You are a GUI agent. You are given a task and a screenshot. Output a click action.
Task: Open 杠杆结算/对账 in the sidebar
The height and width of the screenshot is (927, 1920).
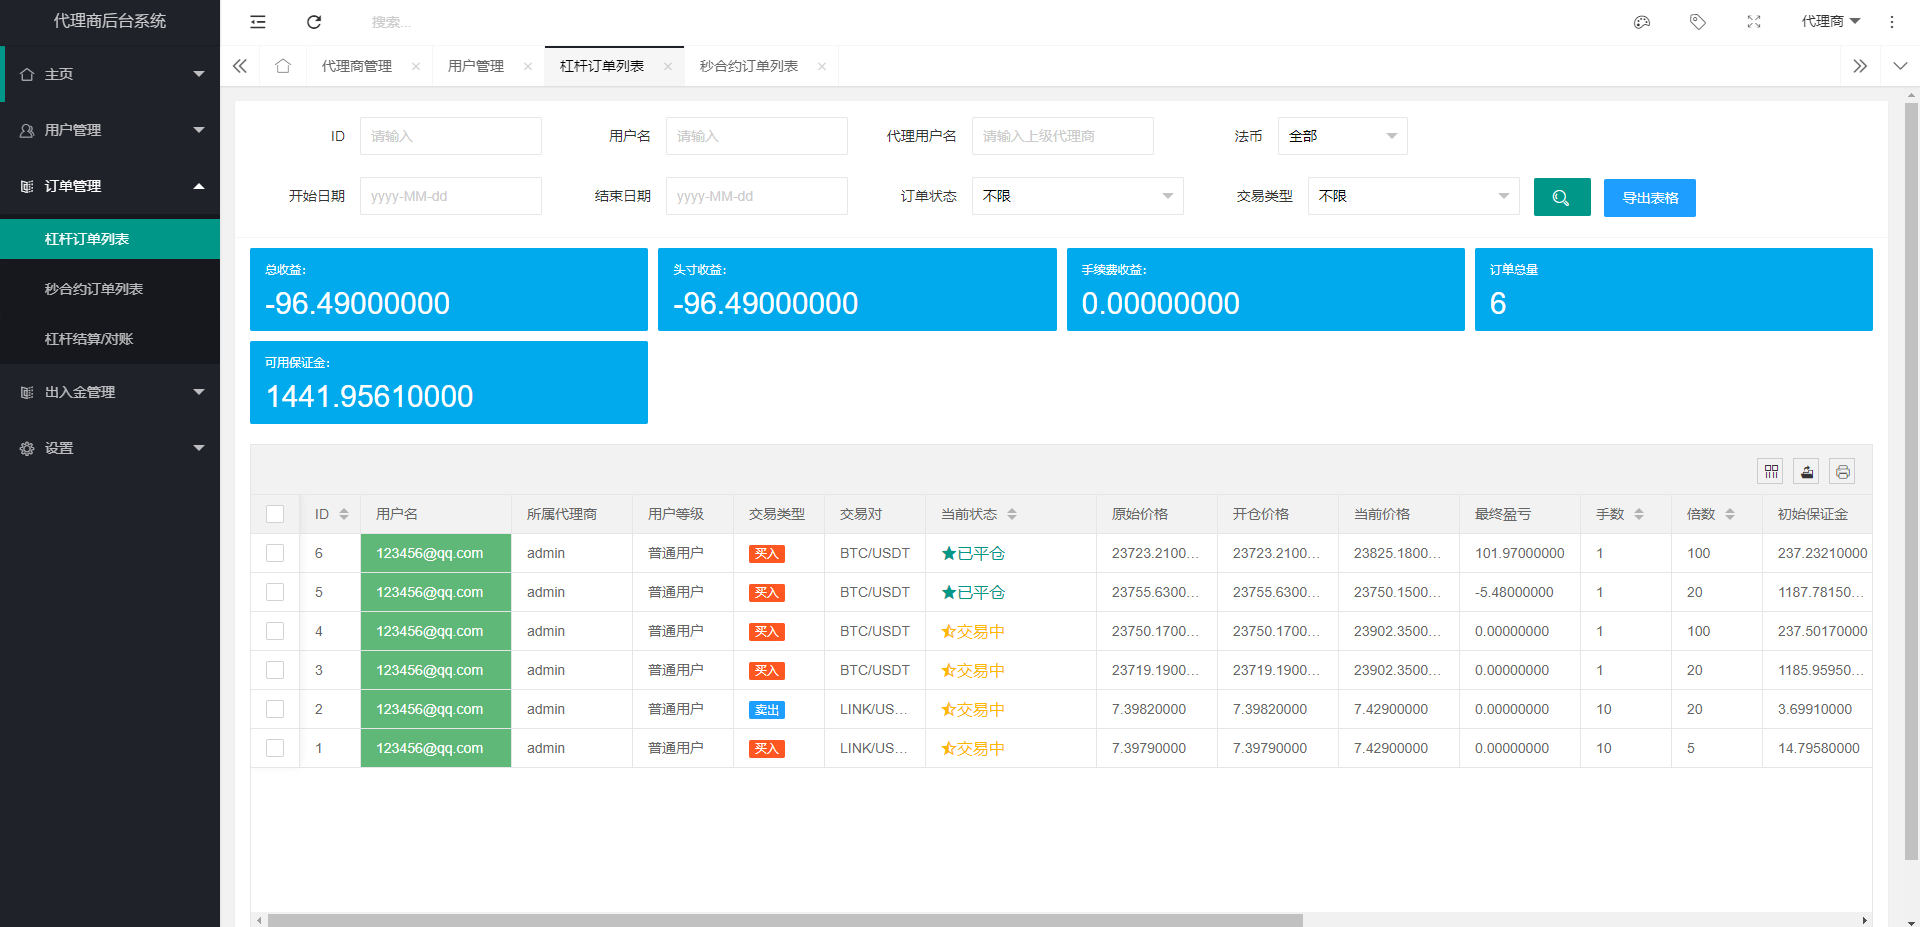click(x=89, y=339)
